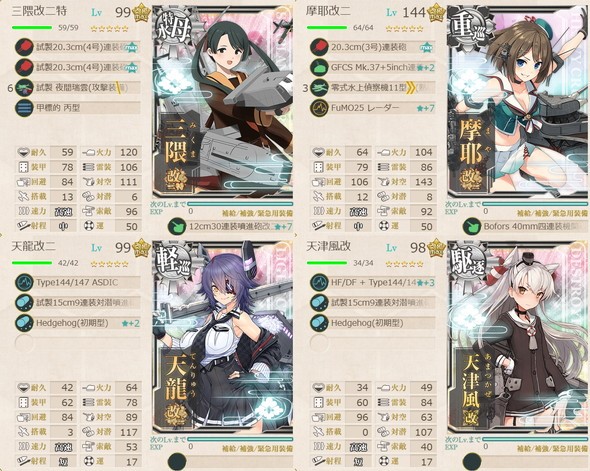The image size is (590, 471).
Task: Select Tenryuu's Hedgehog depth charge icon
Action: point(24,323)
